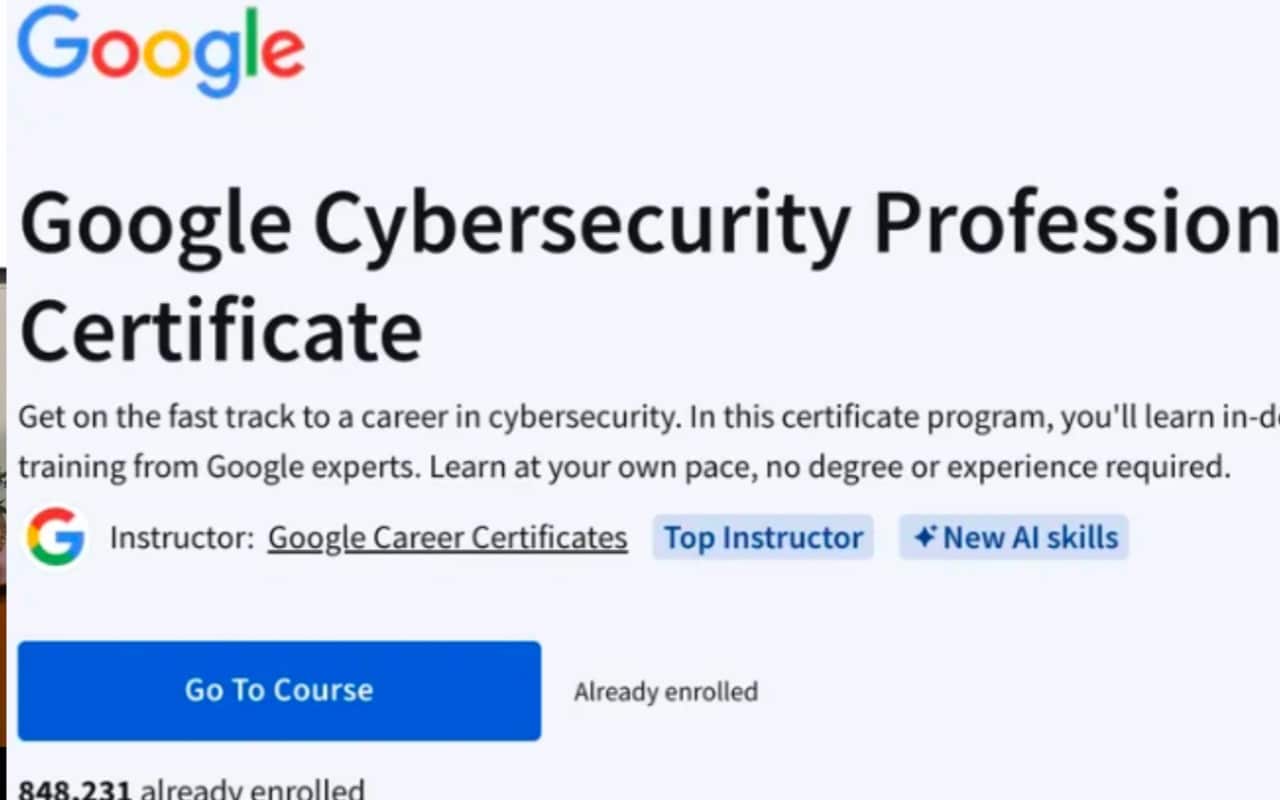Expand the Top Instructor badge details
Viewport: 1280px width, 800px height.
pos(763,537)
